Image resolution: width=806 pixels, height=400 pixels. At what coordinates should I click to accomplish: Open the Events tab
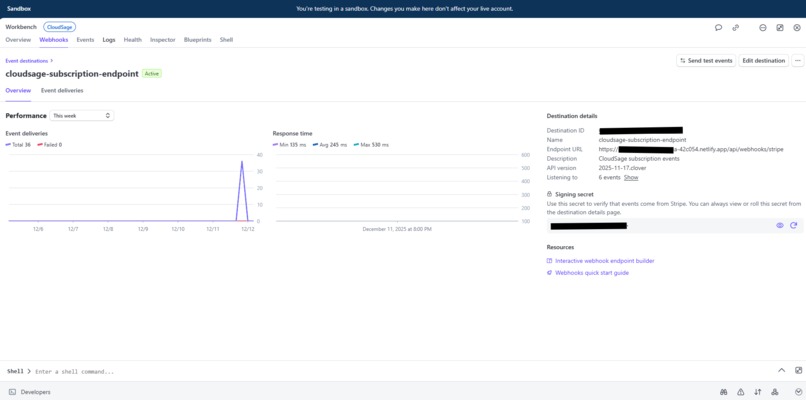pyautogui.click(x=85, y=40)
